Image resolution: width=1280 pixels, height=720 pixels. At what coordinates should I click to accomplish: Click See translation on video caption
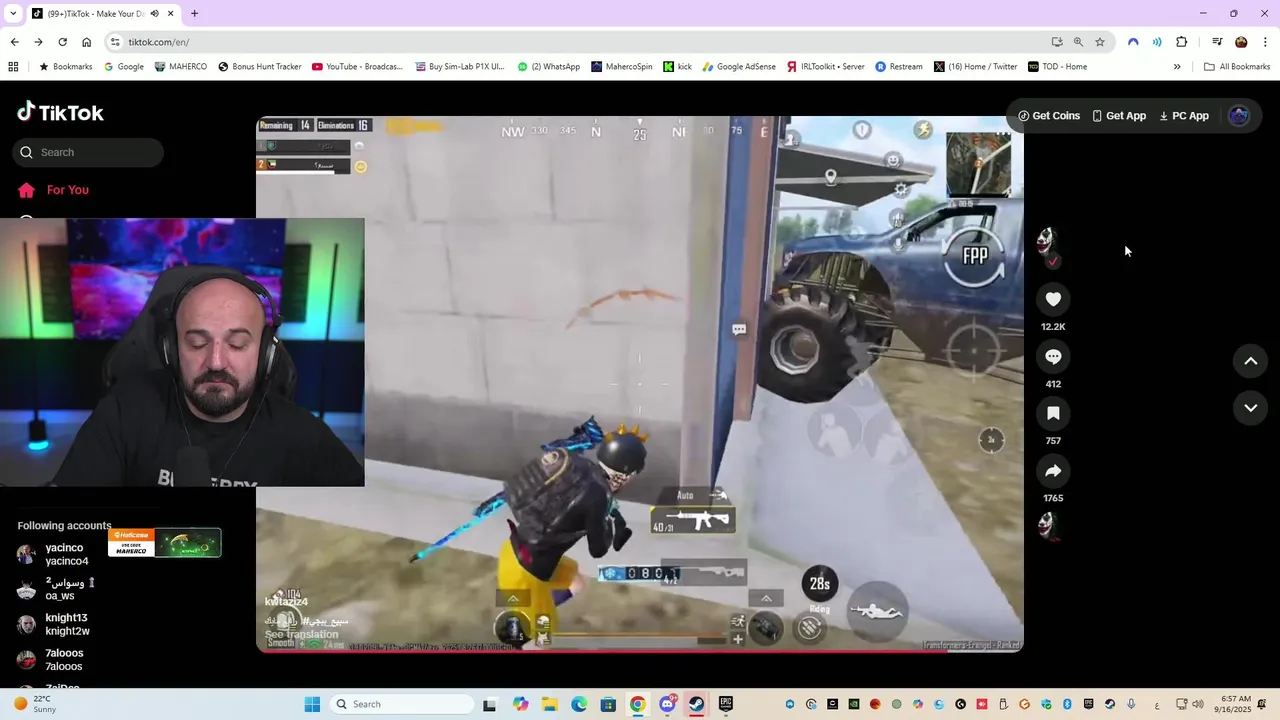pyautogui.click(x=301, y=634)
